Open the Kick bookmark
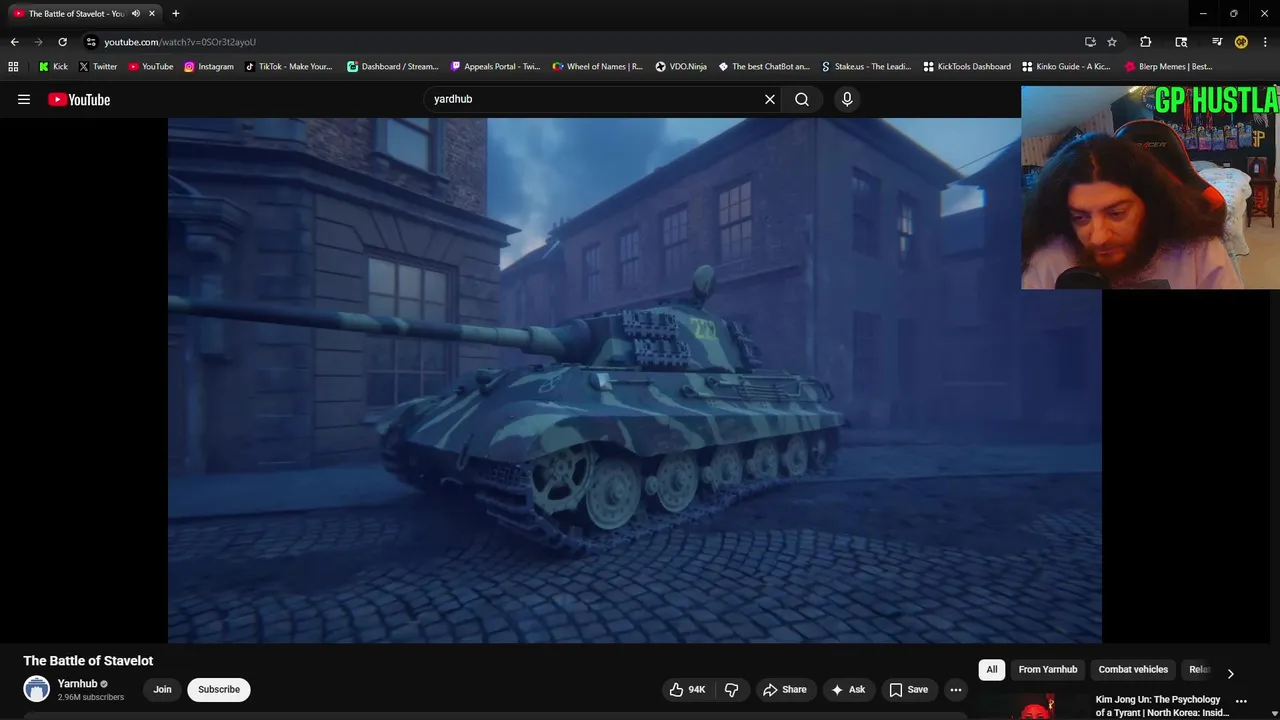Screen dimensions: 1280x720 53,67
